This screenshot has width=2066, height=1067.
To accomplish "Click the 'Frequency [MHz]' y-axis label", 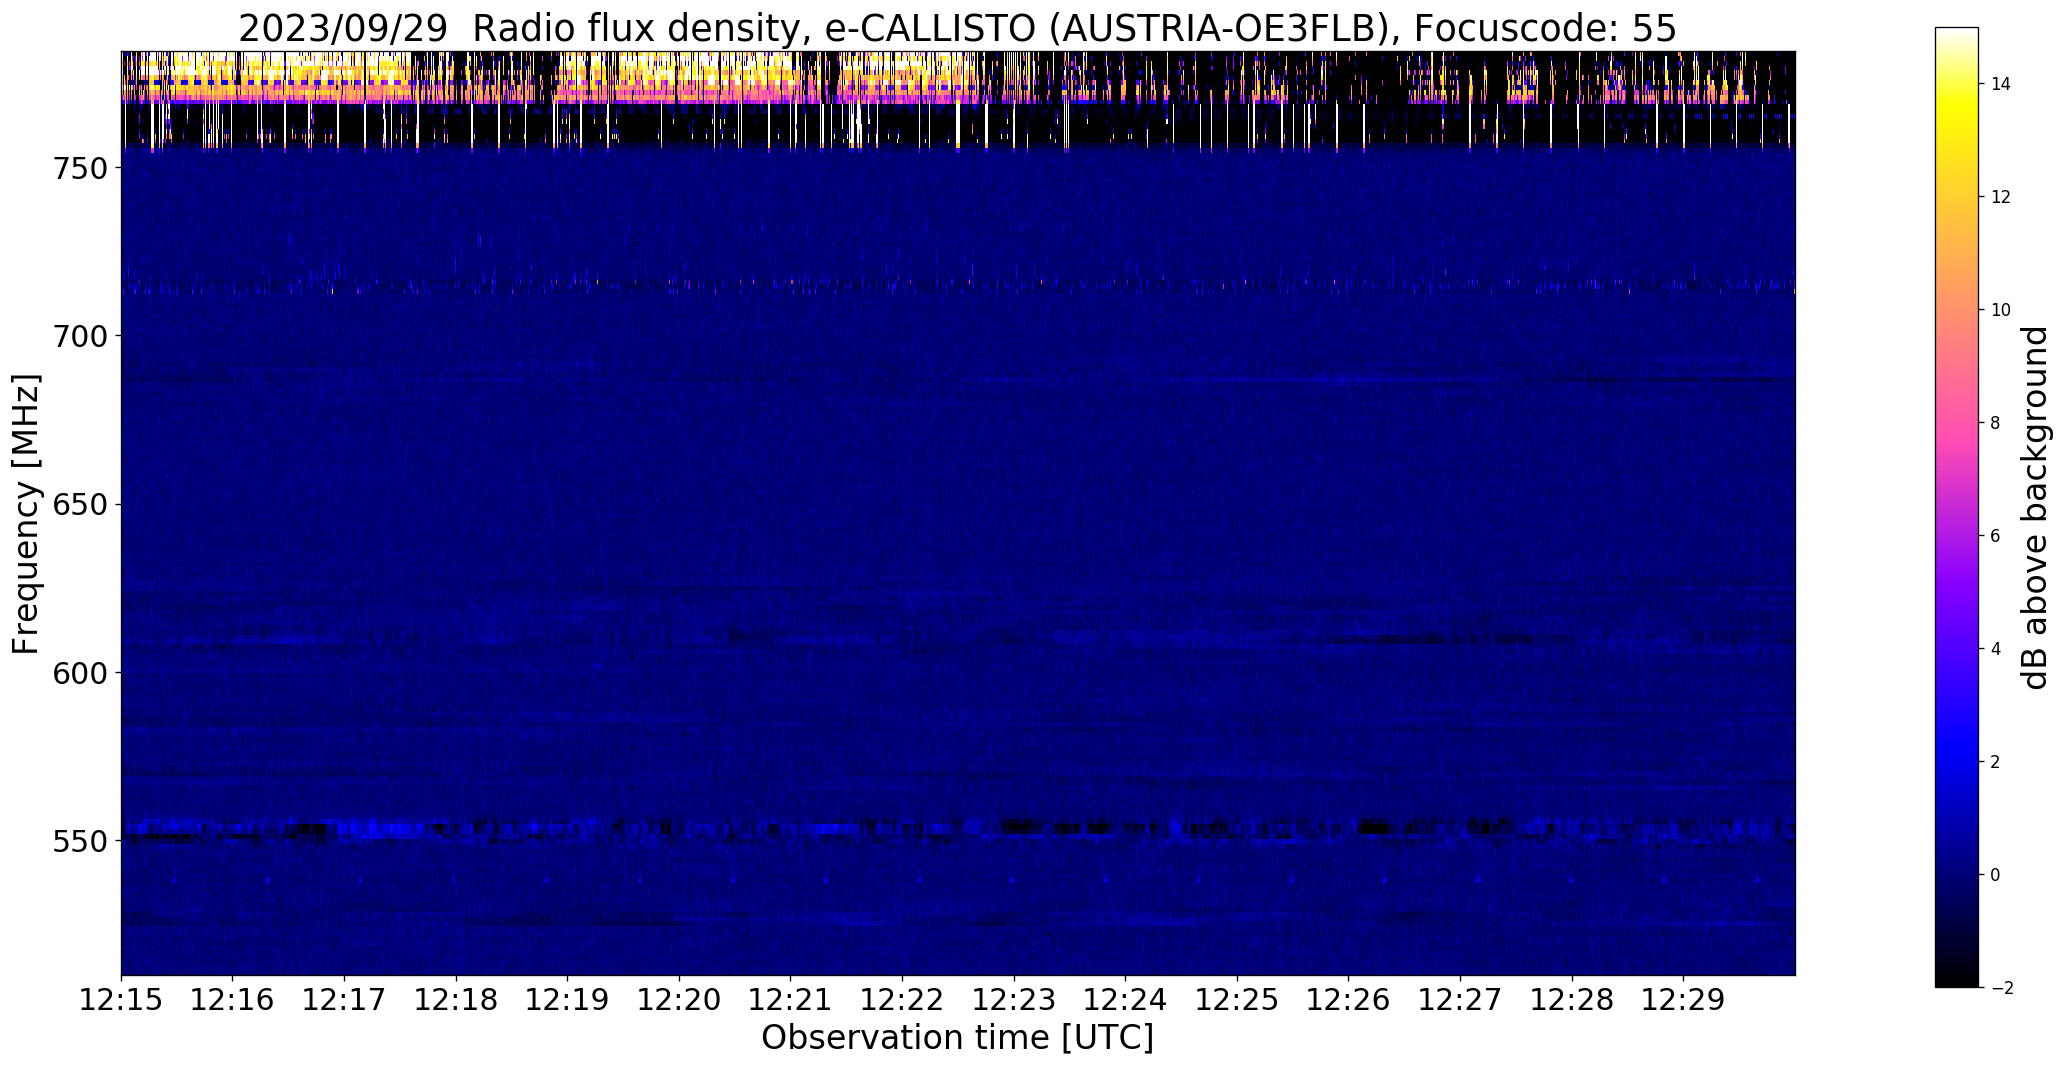I will click(26, 514).
